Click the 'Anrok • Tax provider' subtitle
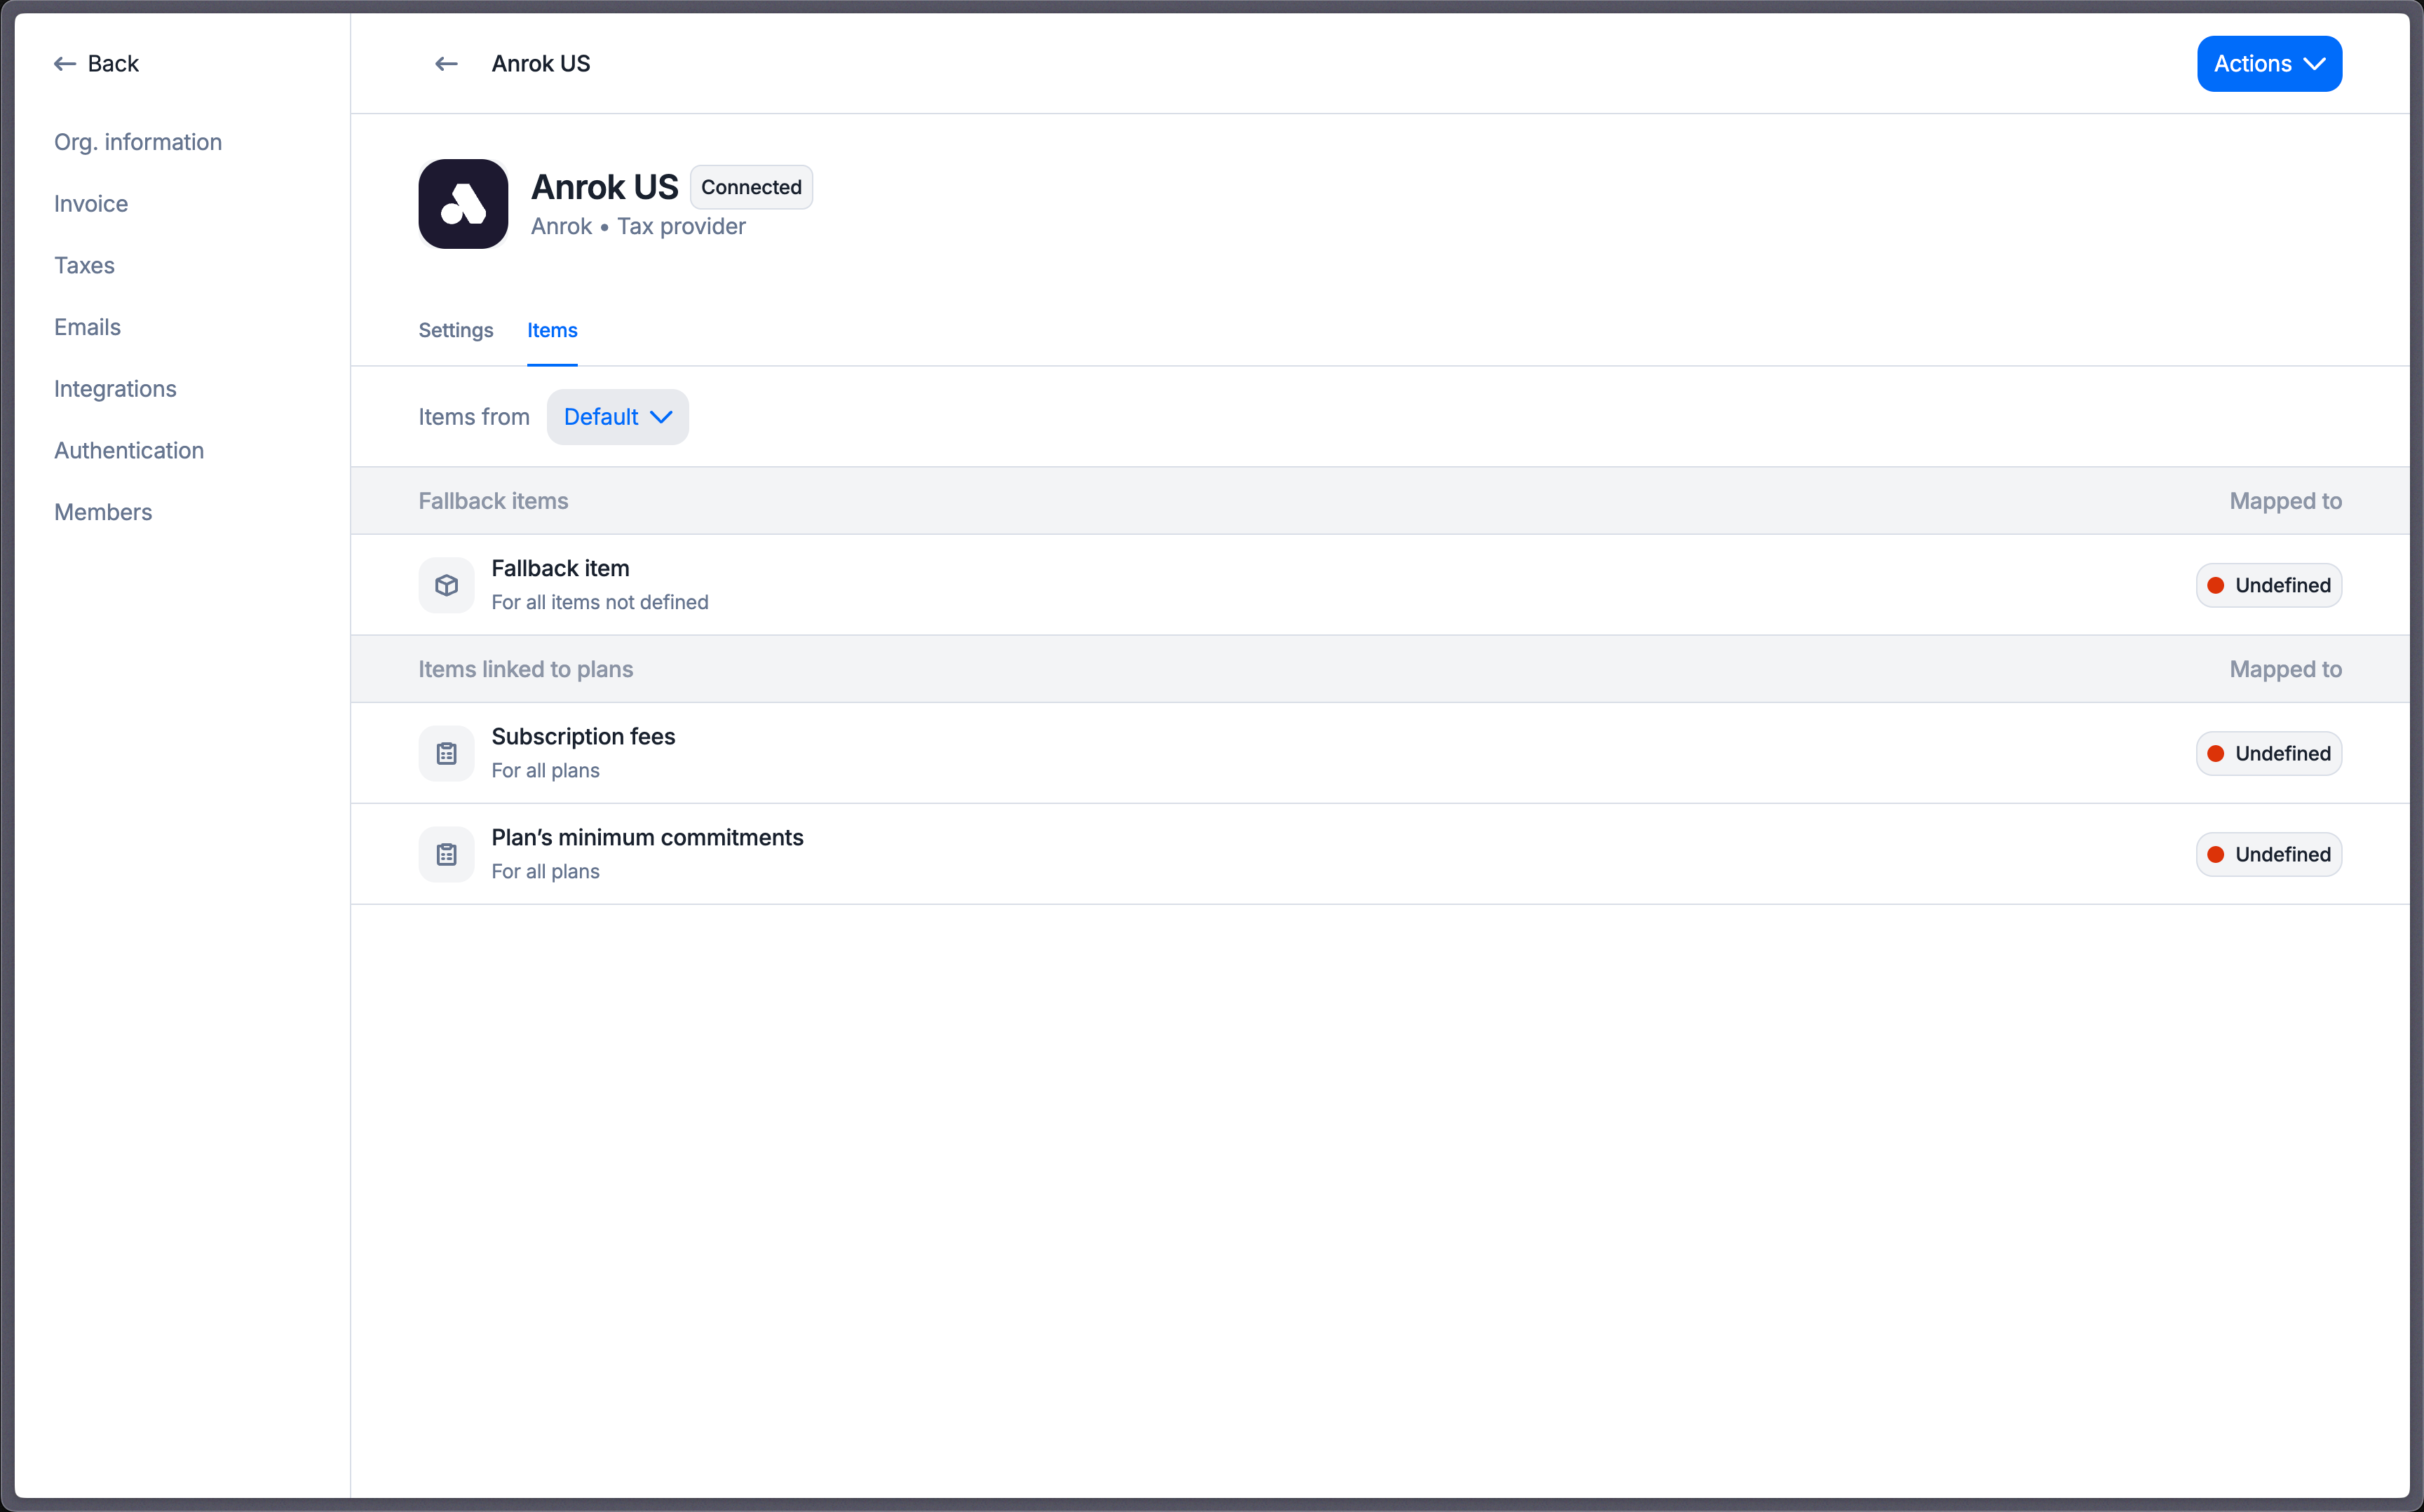Viewport: 2424px width, 1512px height. (x=638, y=226)
